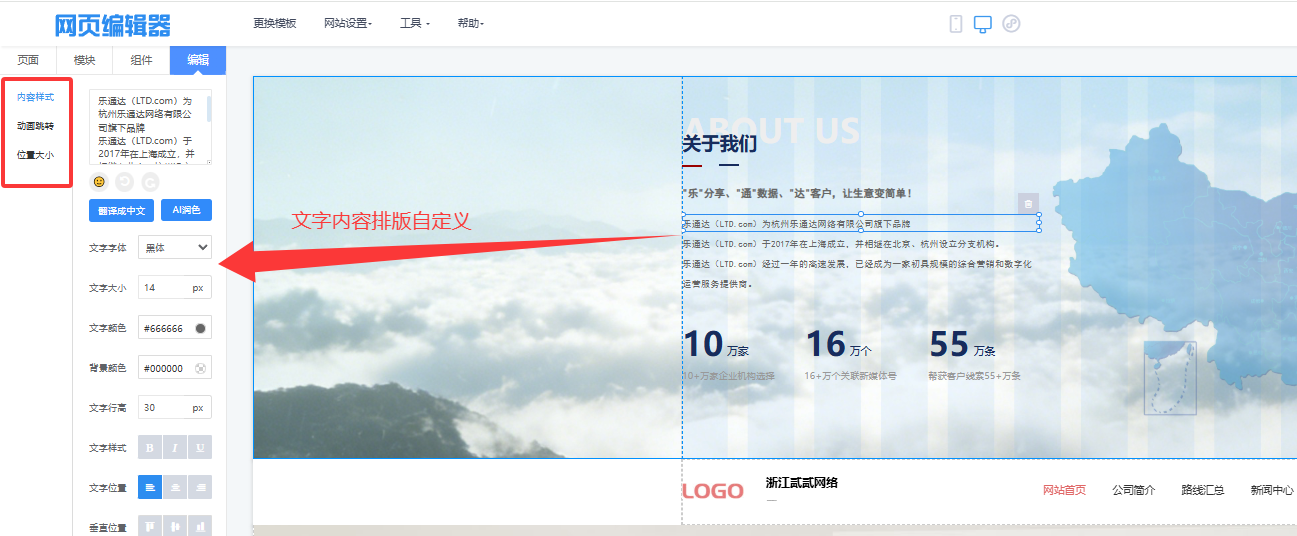Click the 网页编辑器 logo title
This screenshot has height=536, width=1297.
112,25
